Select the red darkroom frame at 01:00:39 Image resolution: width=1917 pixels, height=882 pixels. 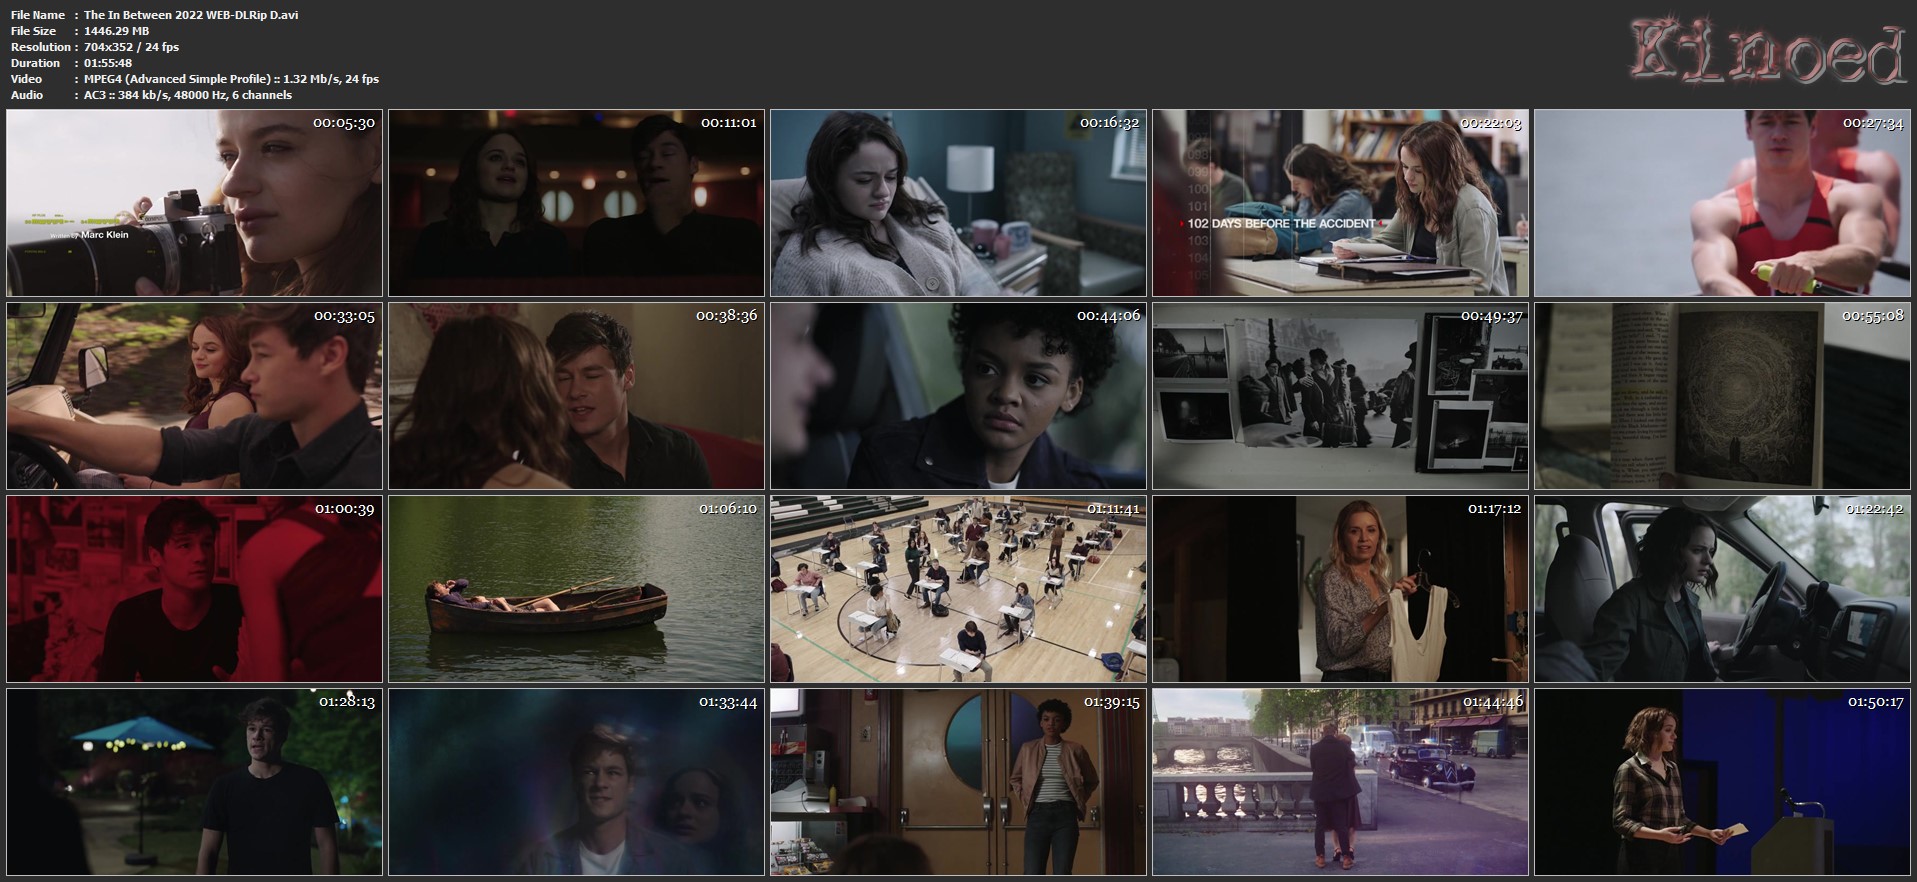point(194,589)
